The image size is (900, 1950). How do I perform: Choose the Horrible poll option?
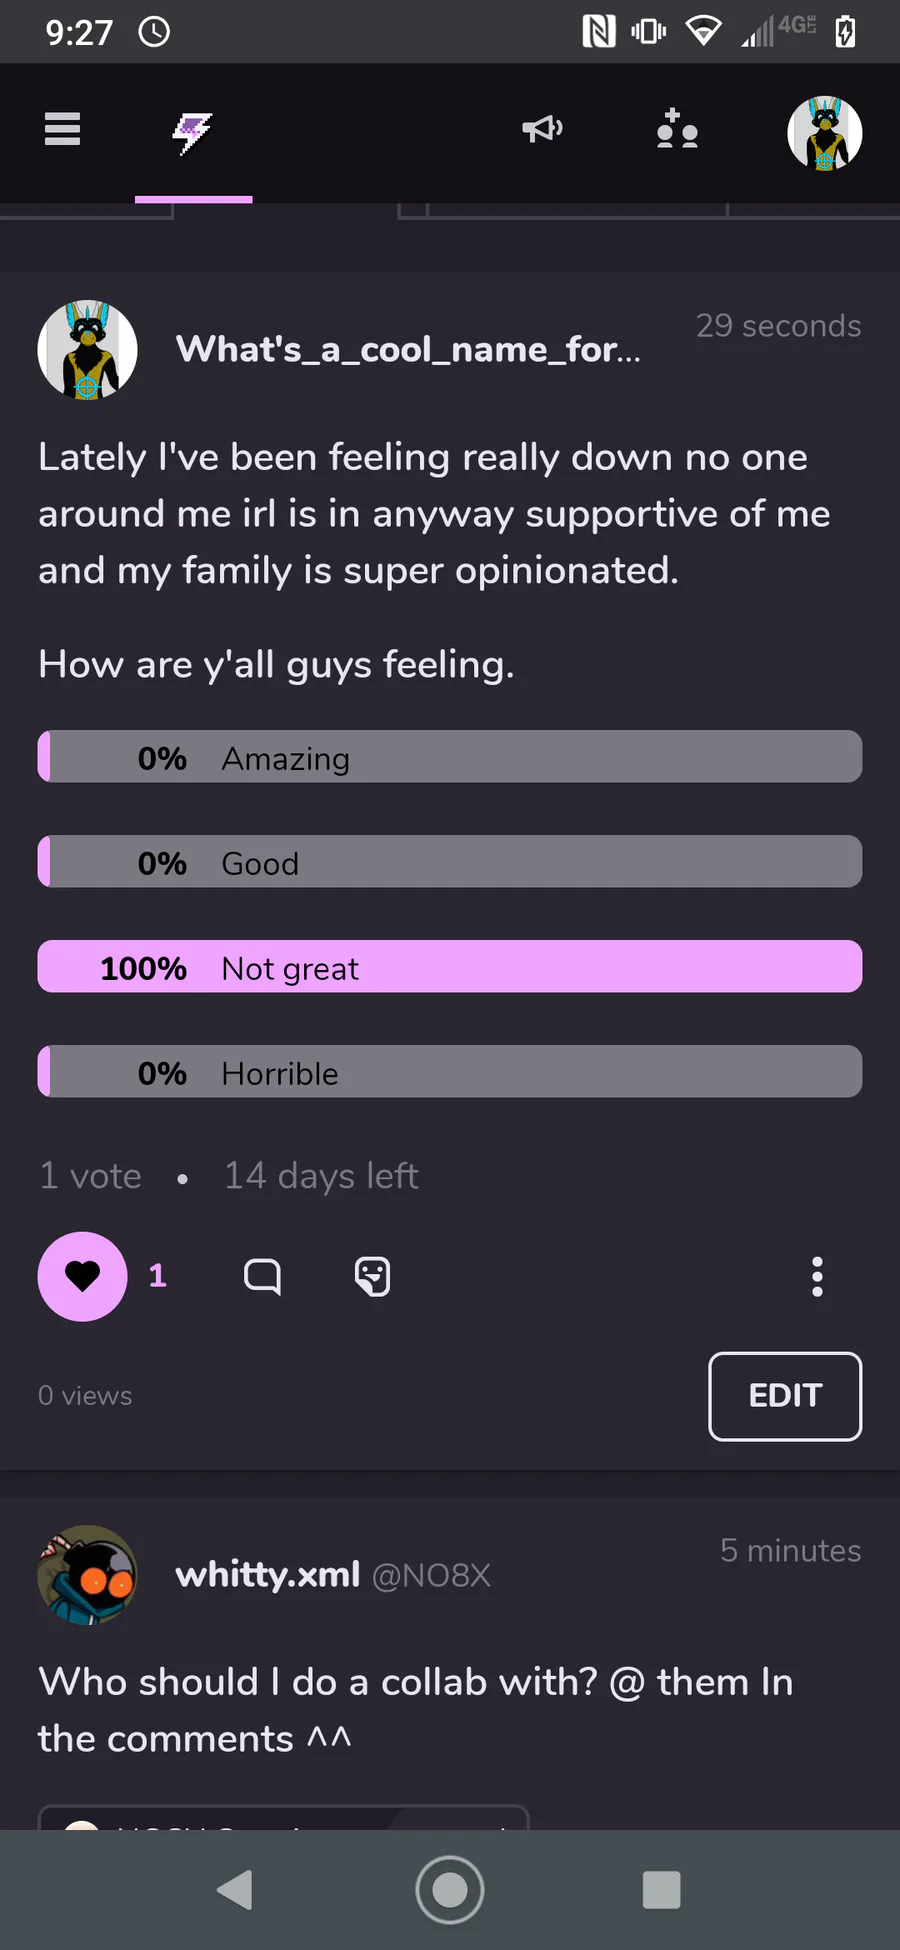[450, 1072]
